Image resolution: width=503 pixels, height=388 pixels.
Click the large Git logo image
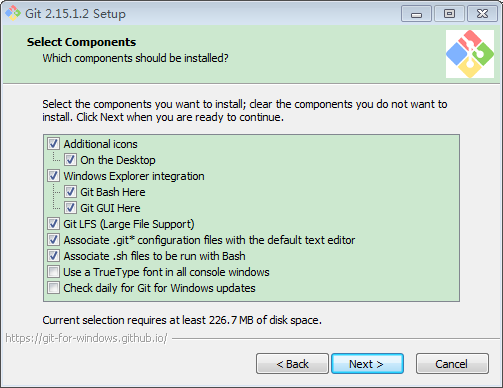click(470, 54)
